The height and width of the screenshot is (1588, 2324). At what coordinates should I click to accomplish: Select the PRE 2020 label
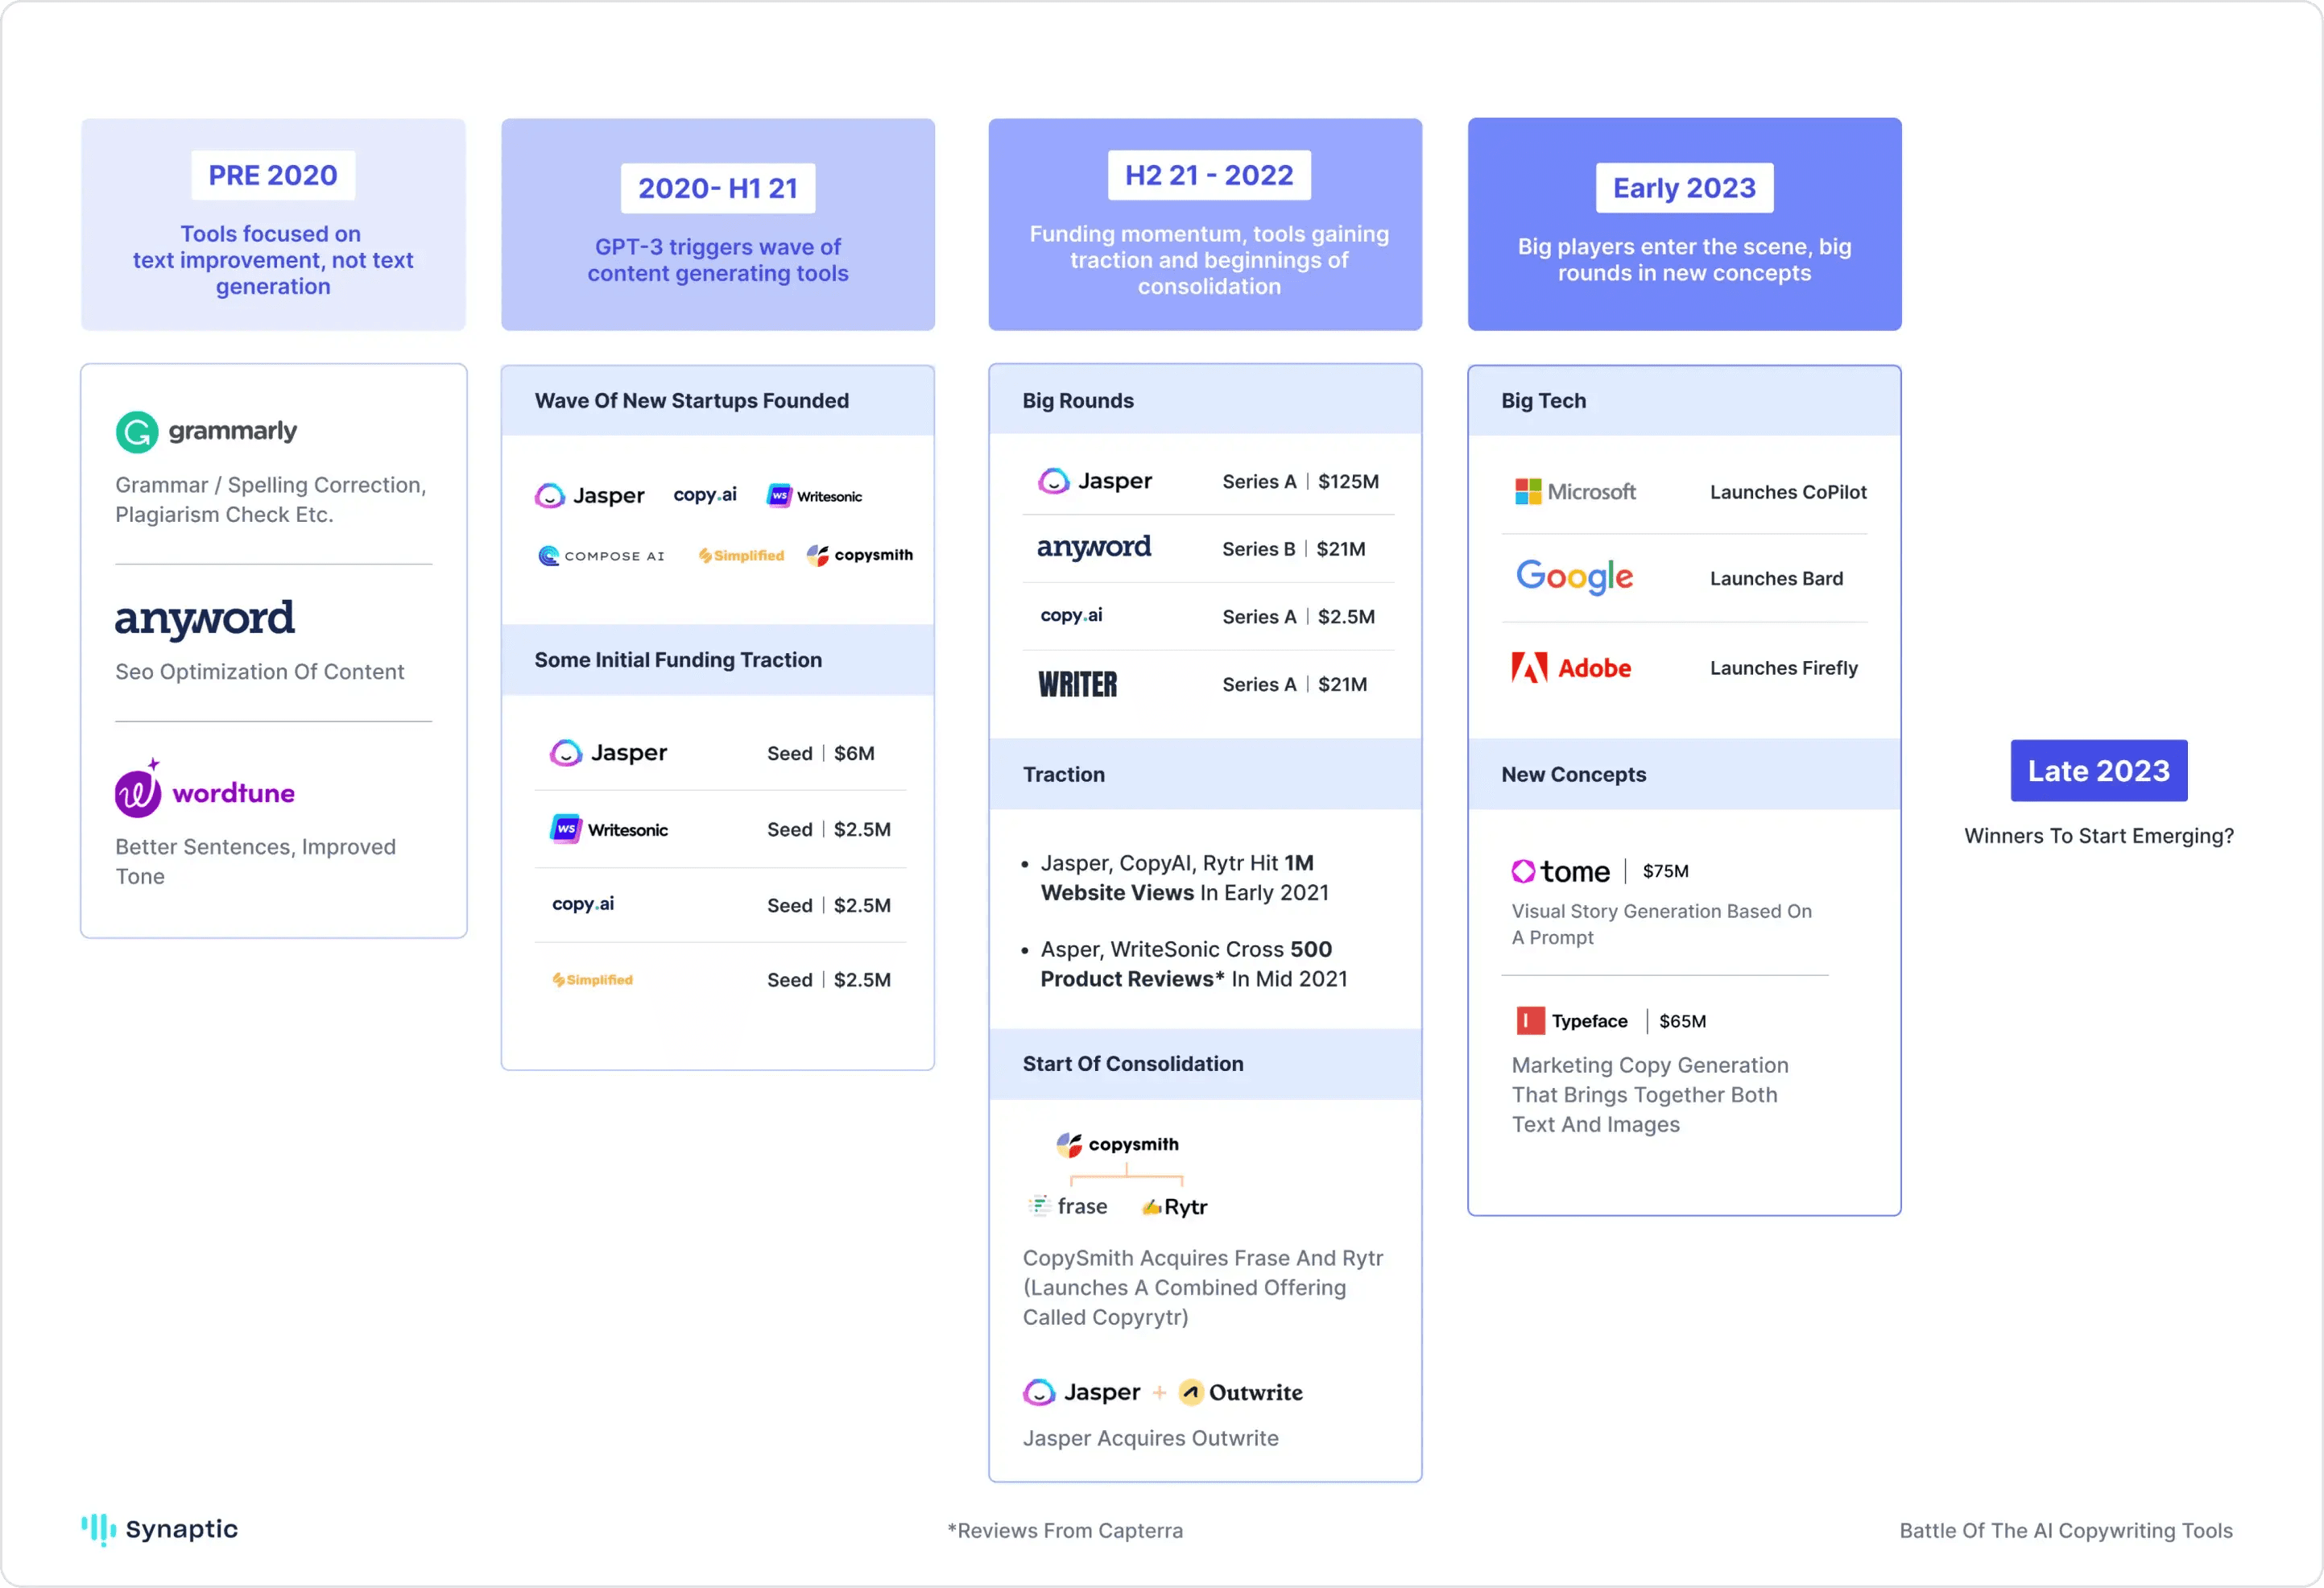click(273, 175)
